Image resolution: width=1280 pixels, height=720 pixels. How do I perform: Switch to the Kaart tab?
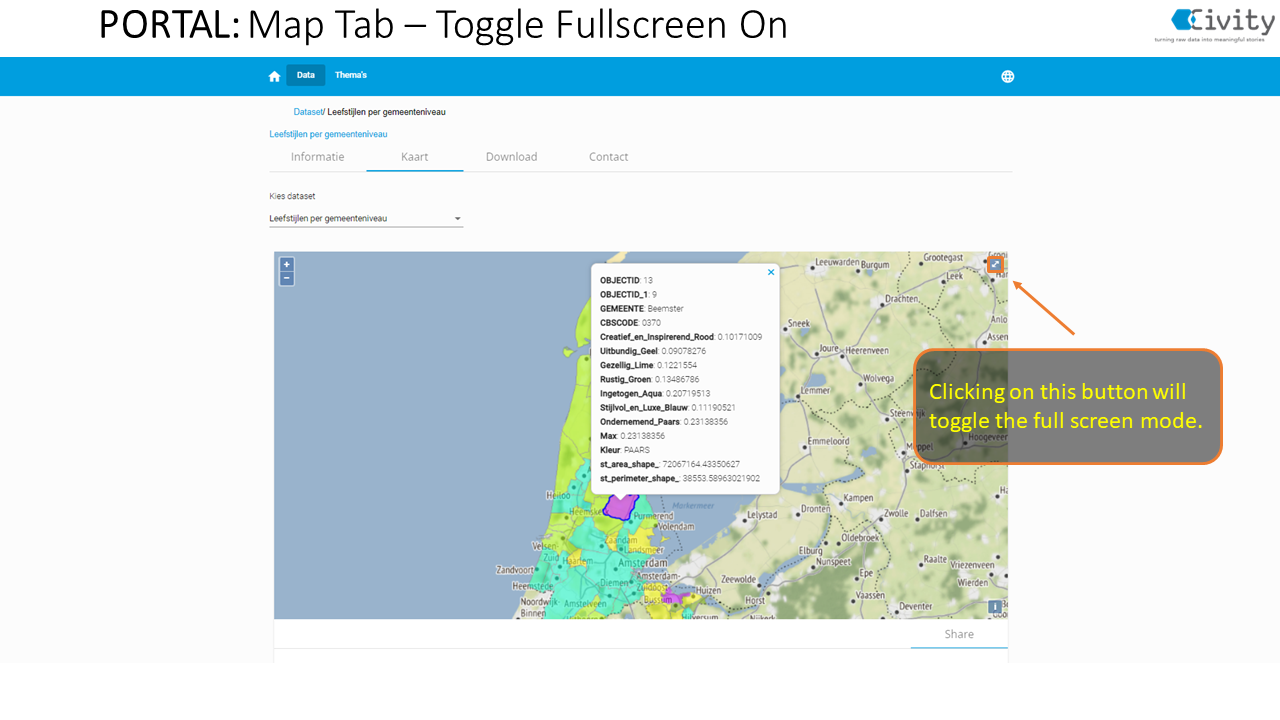pyautogui.click(x=415, y=157)
